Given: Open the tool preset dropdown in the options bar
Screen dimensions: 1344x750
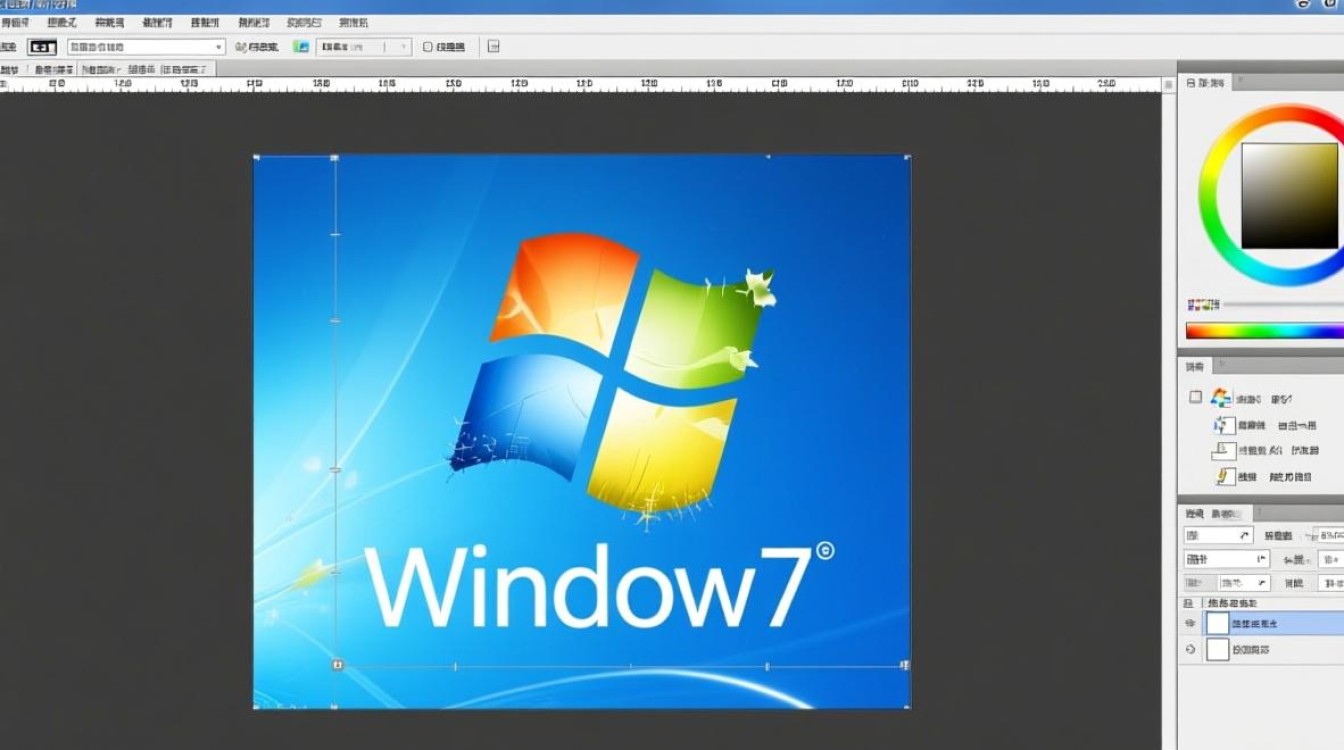Looking at the screenshot, I should [x=145, y=46].
